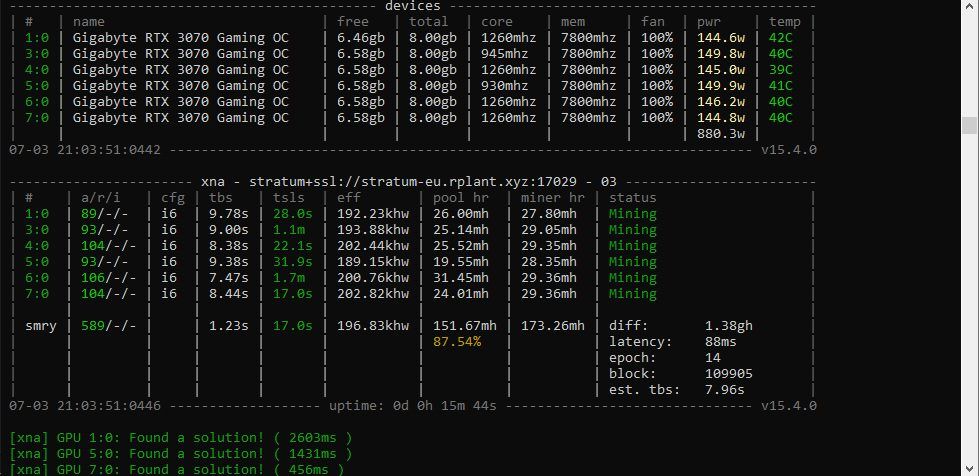This screenshot has height=476, width=979.
Task: Select the 'devices' section header text
Action: click(x=412, y=5)
